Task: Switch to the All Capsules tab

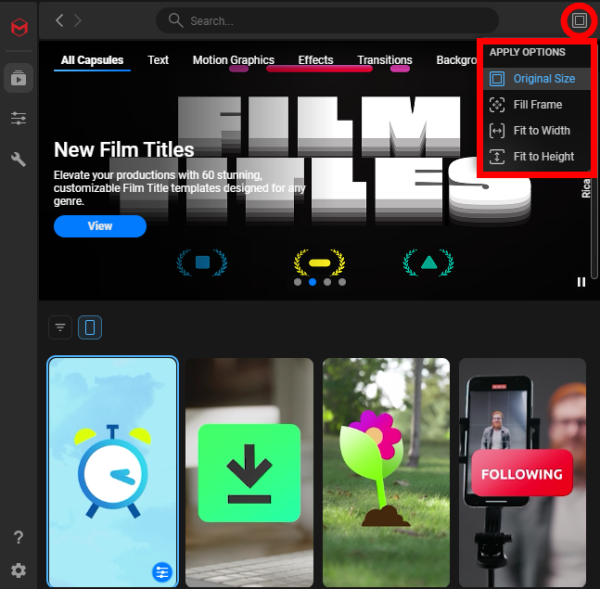Action: (92, 60)
